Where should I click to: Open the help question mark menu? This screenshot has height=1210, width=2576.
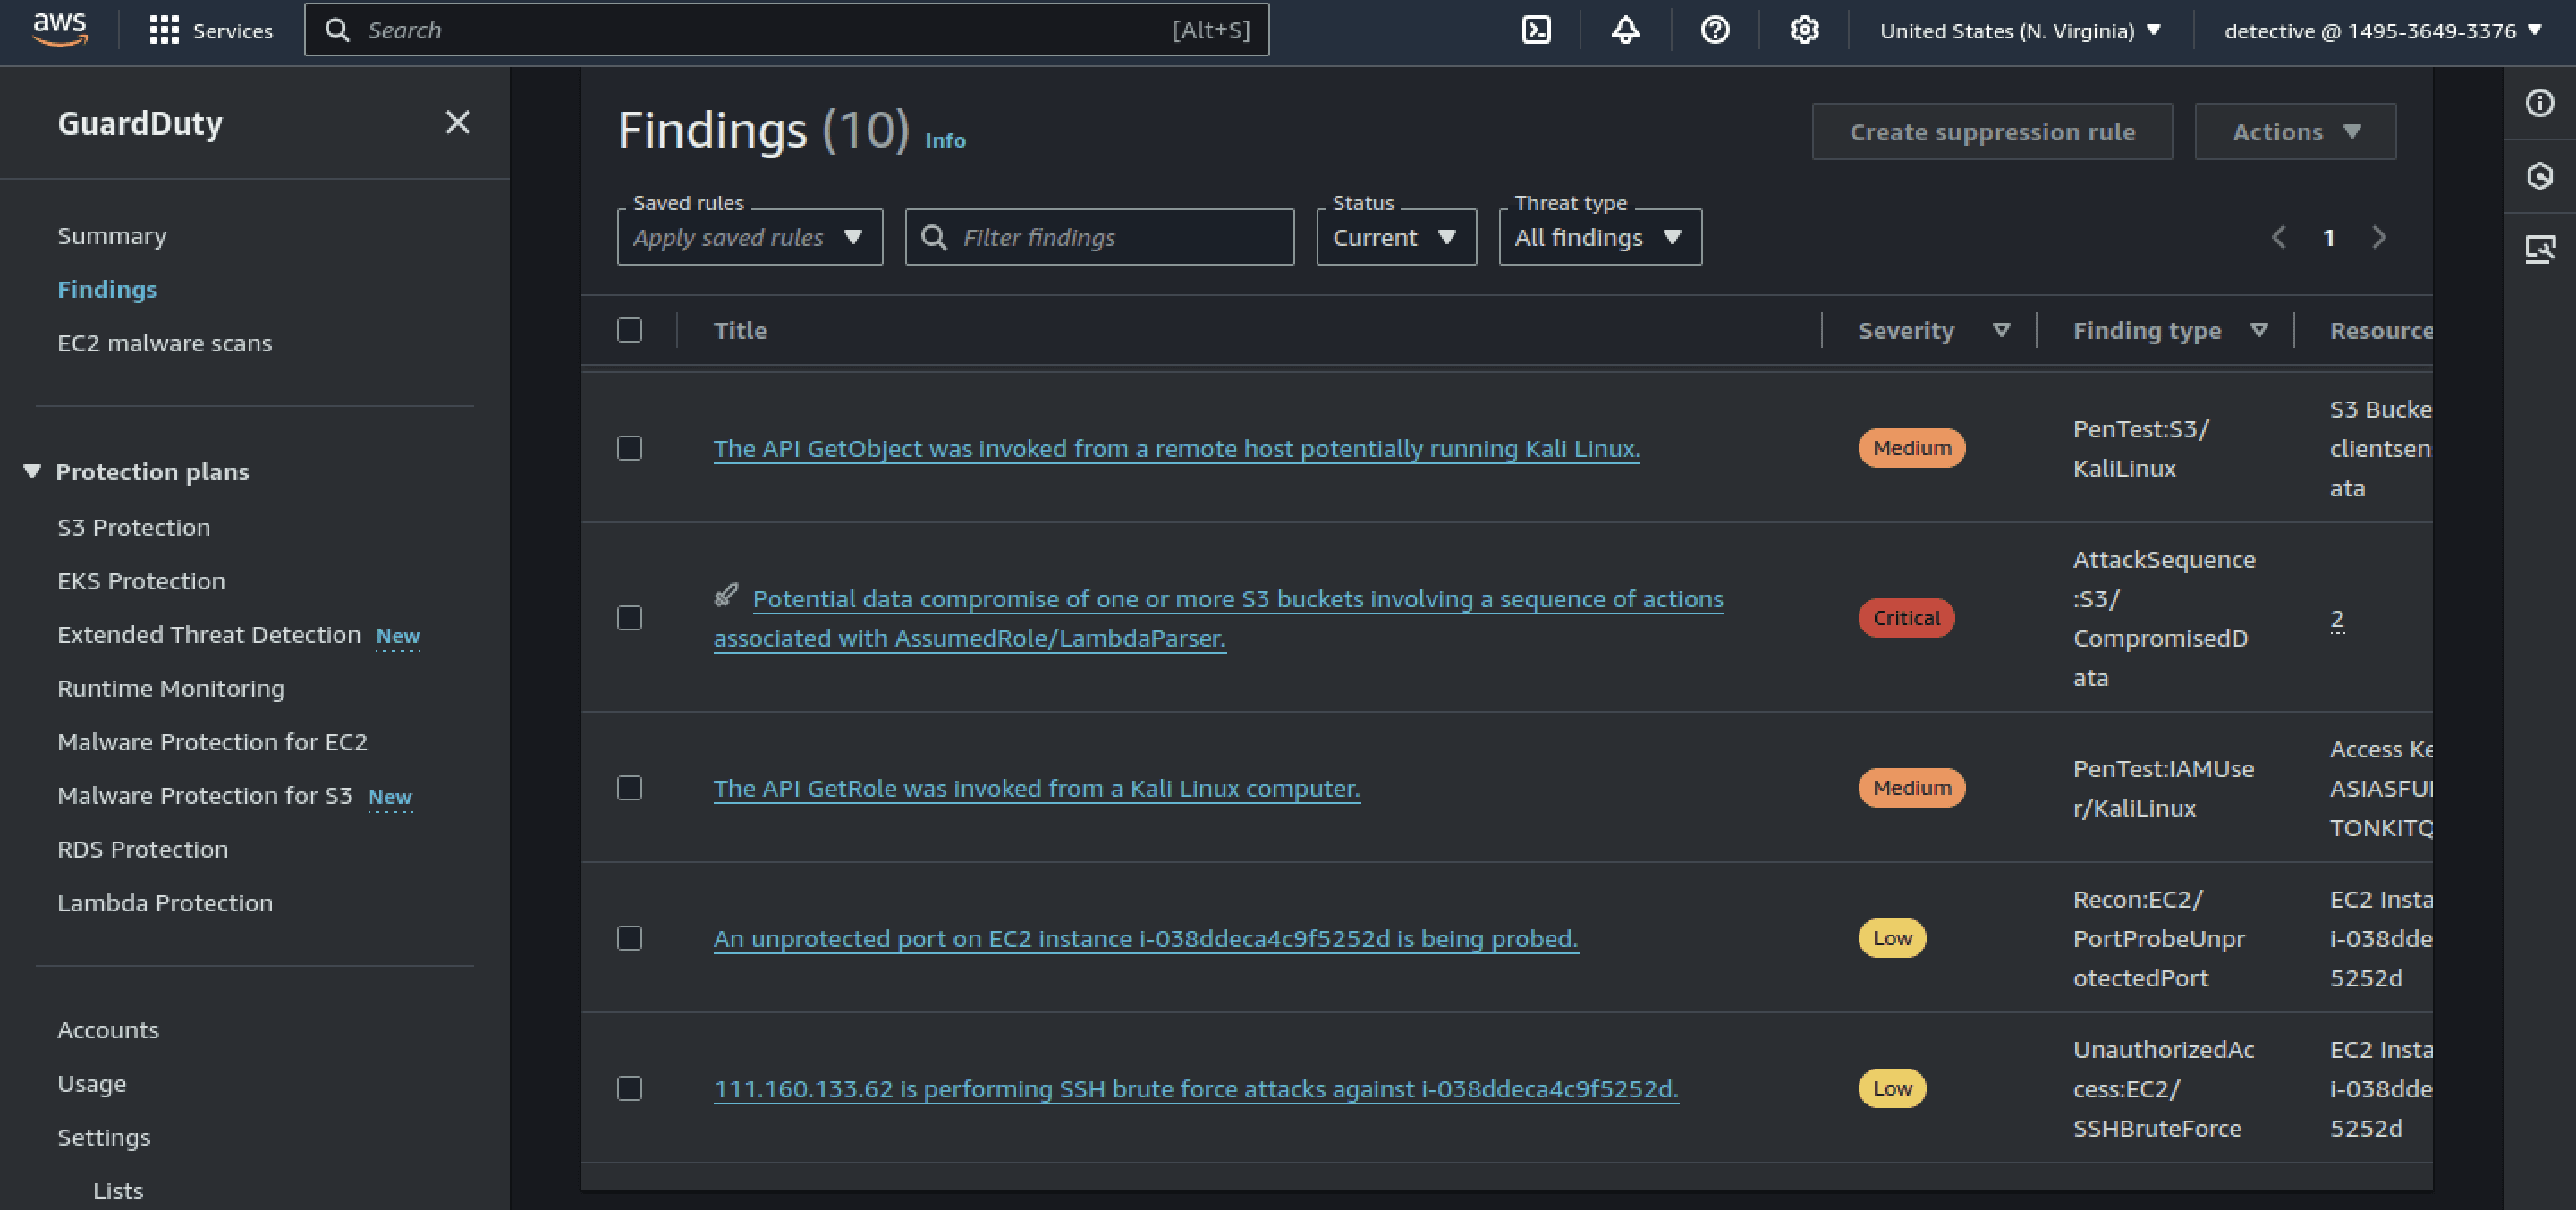coord(1715,30)
